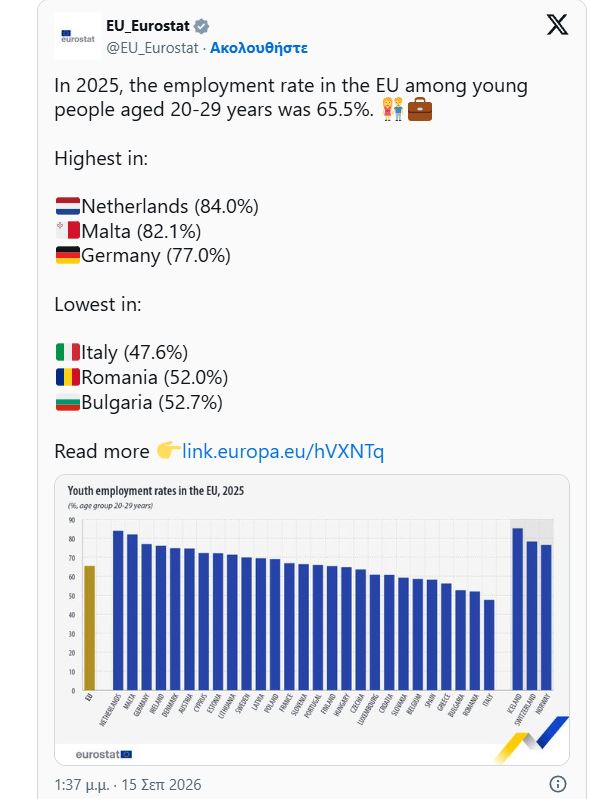590x799 pixels.
Task: Click the Netherlands bar in the chart
Action: click(x=118, y=610)
